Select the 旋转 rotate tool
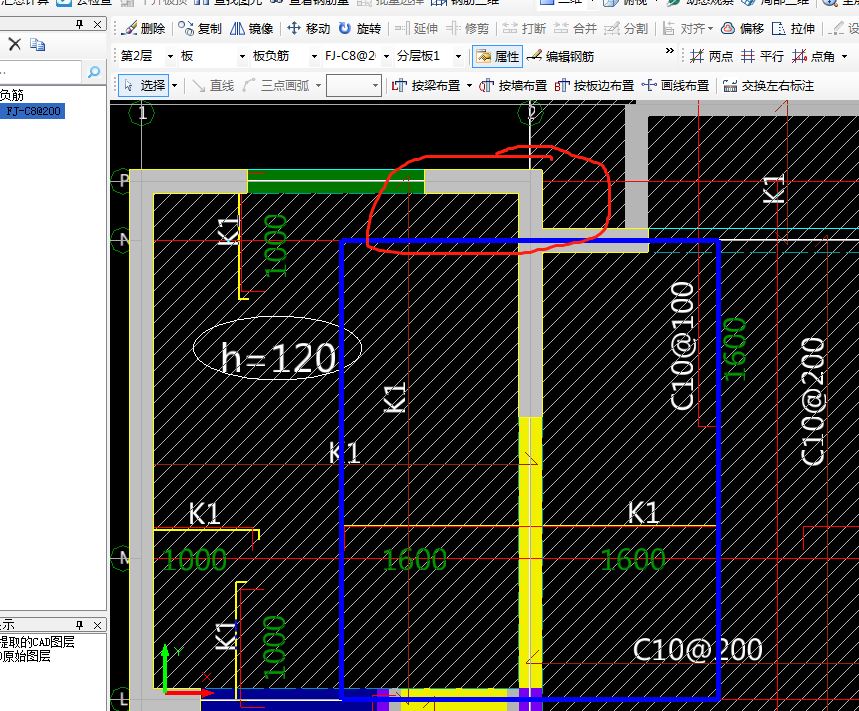Screen dimensions: 859x711 coord(360,28)
